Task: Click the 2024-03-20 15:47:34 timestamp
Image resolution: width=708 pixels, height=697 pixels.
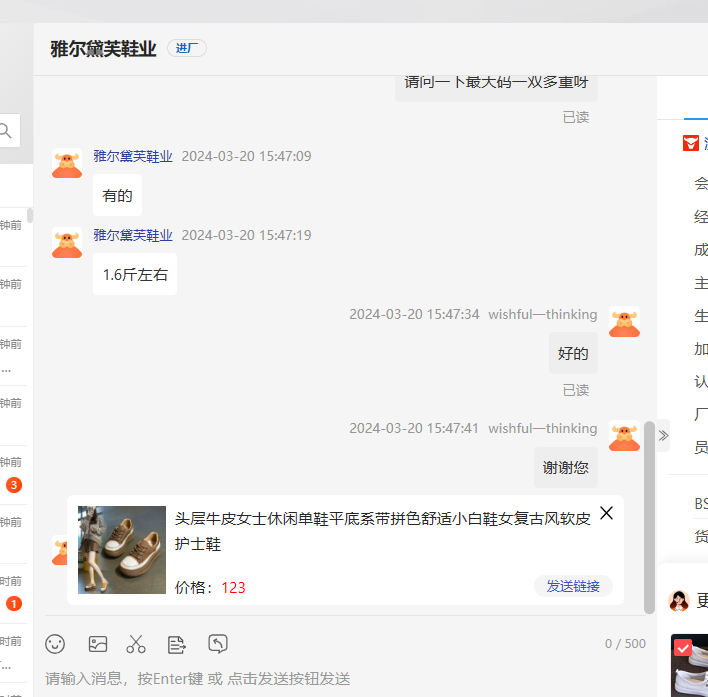Action: click(x=414, y=314)
